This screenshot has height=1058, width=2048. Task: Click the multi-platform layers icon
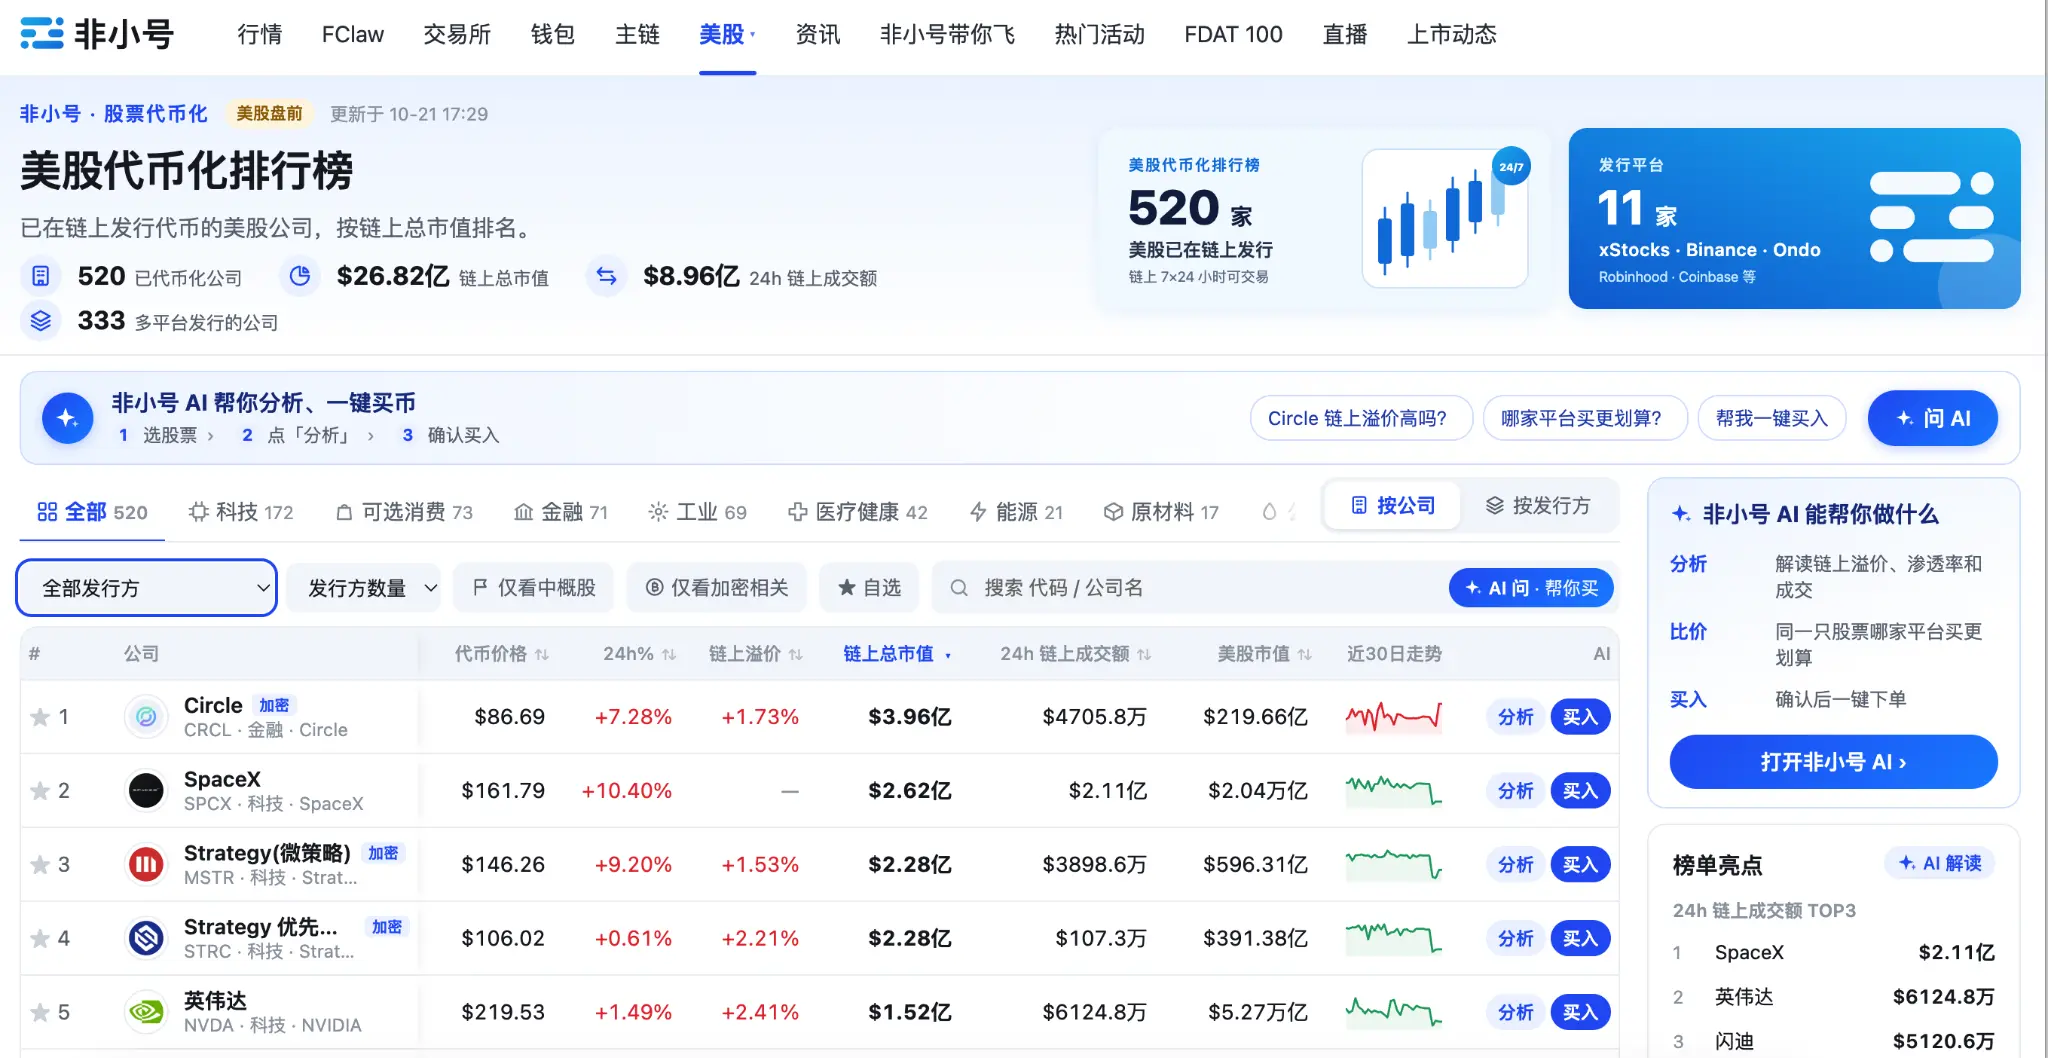tap(41, 321)
